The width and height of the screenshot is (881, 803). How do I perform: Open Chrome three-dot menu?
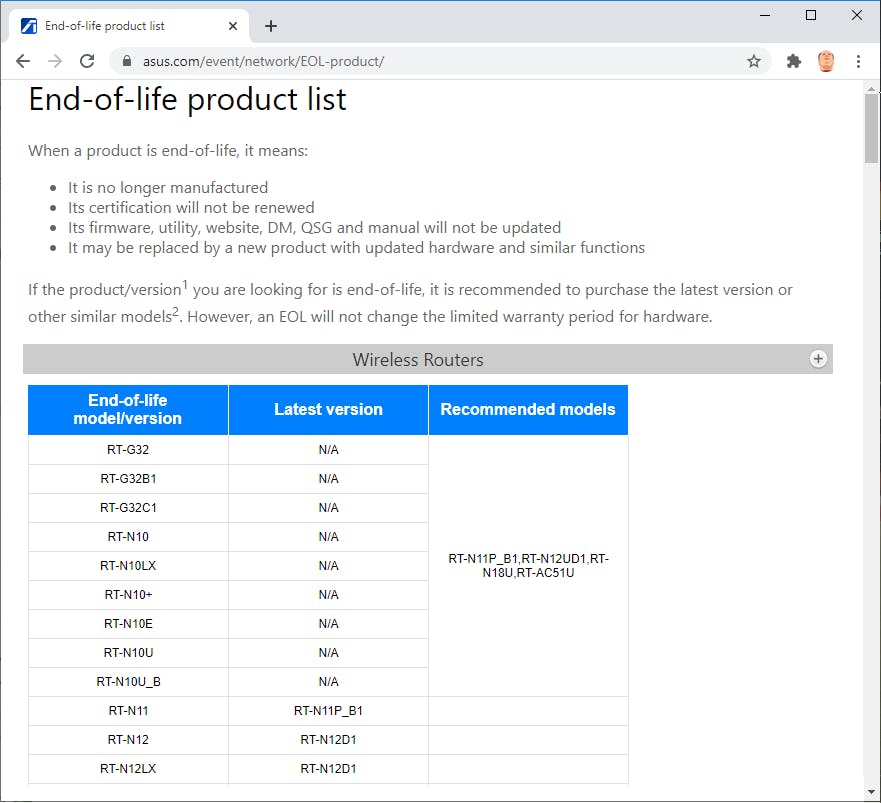click(859, 61)
